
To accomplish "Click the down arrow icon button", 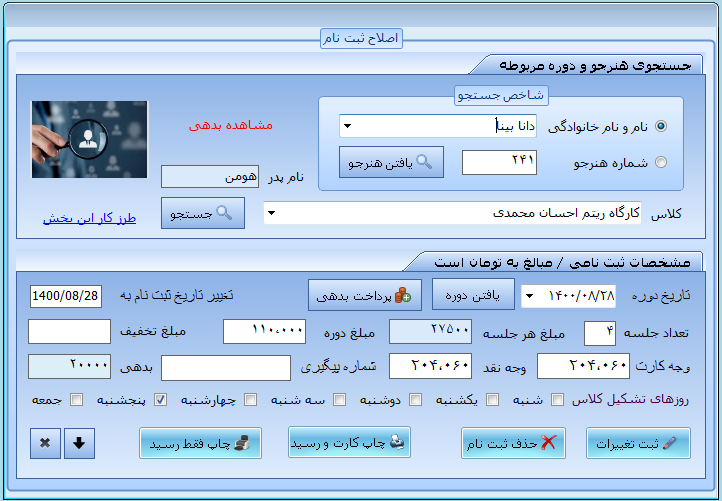I will [x=80, y=443].
